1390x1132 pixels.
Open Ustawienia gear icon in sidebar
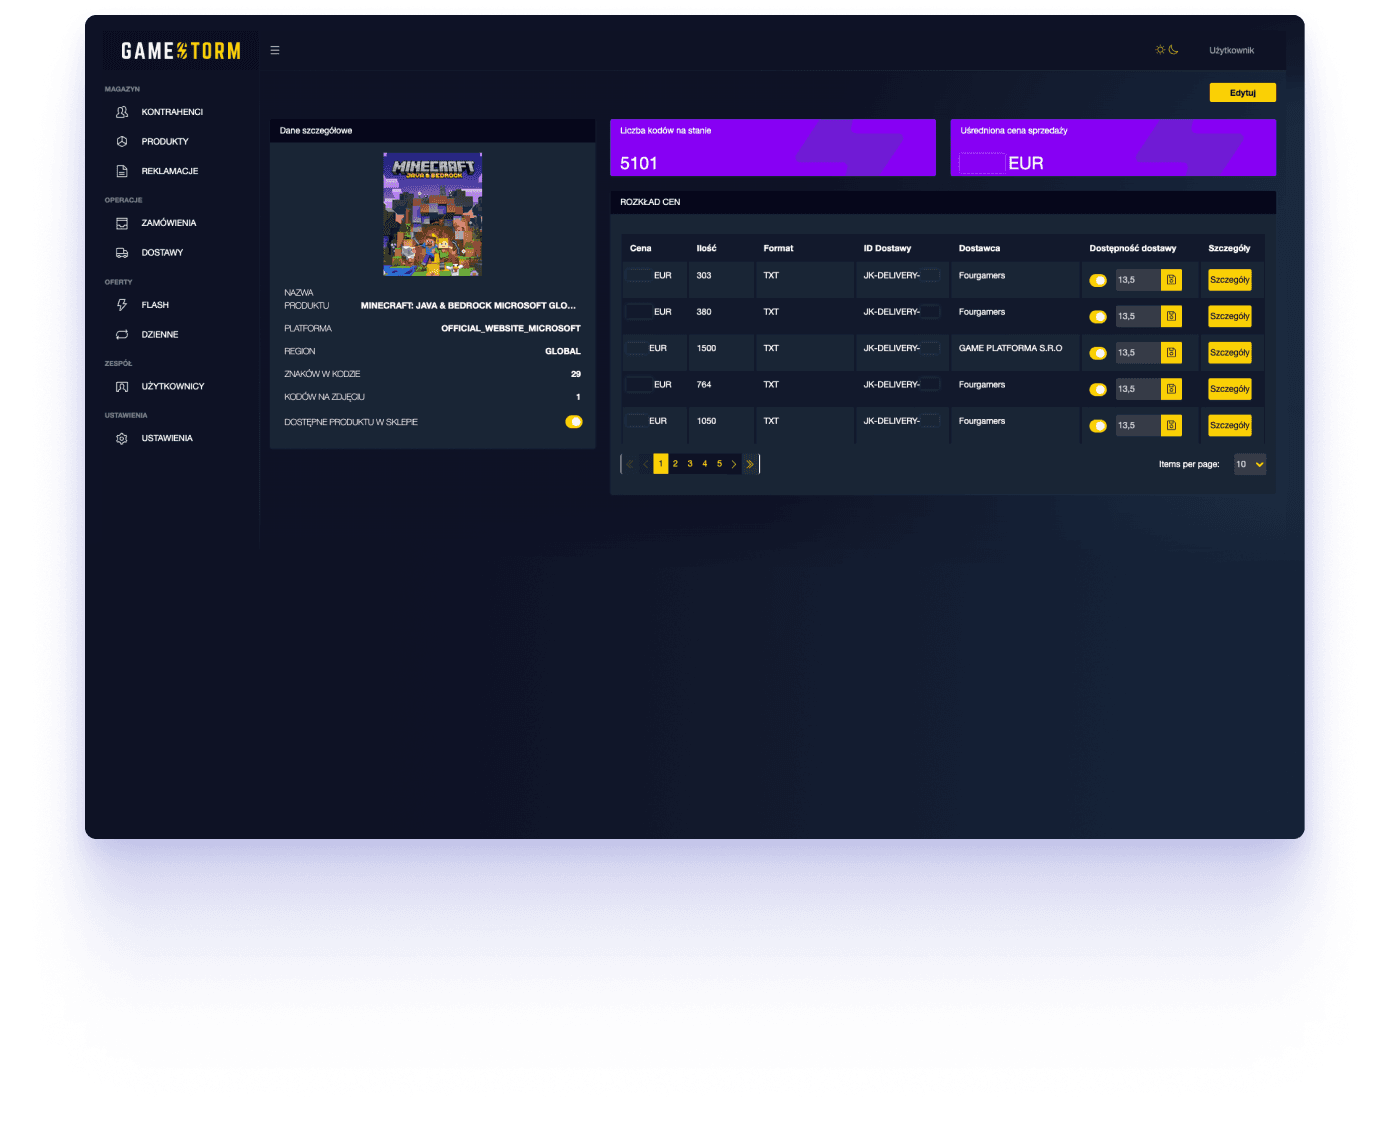click(x=122, y=439)
